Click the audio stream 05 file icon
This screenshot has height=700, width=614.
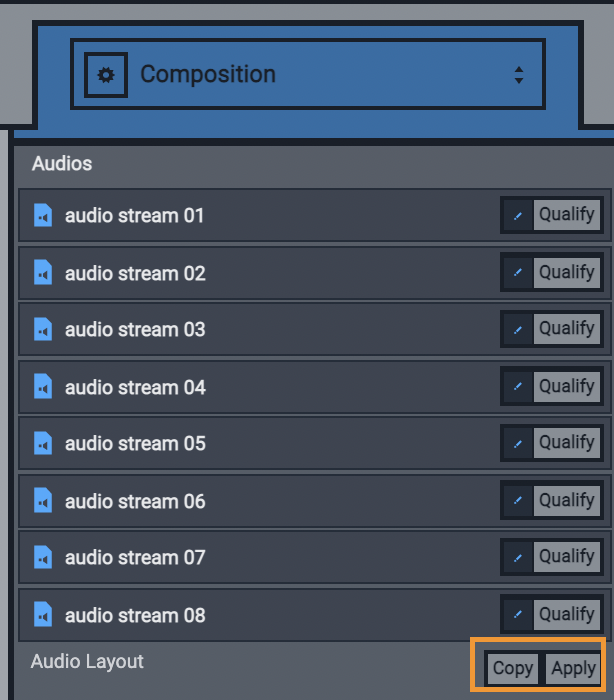click(43, 443)
